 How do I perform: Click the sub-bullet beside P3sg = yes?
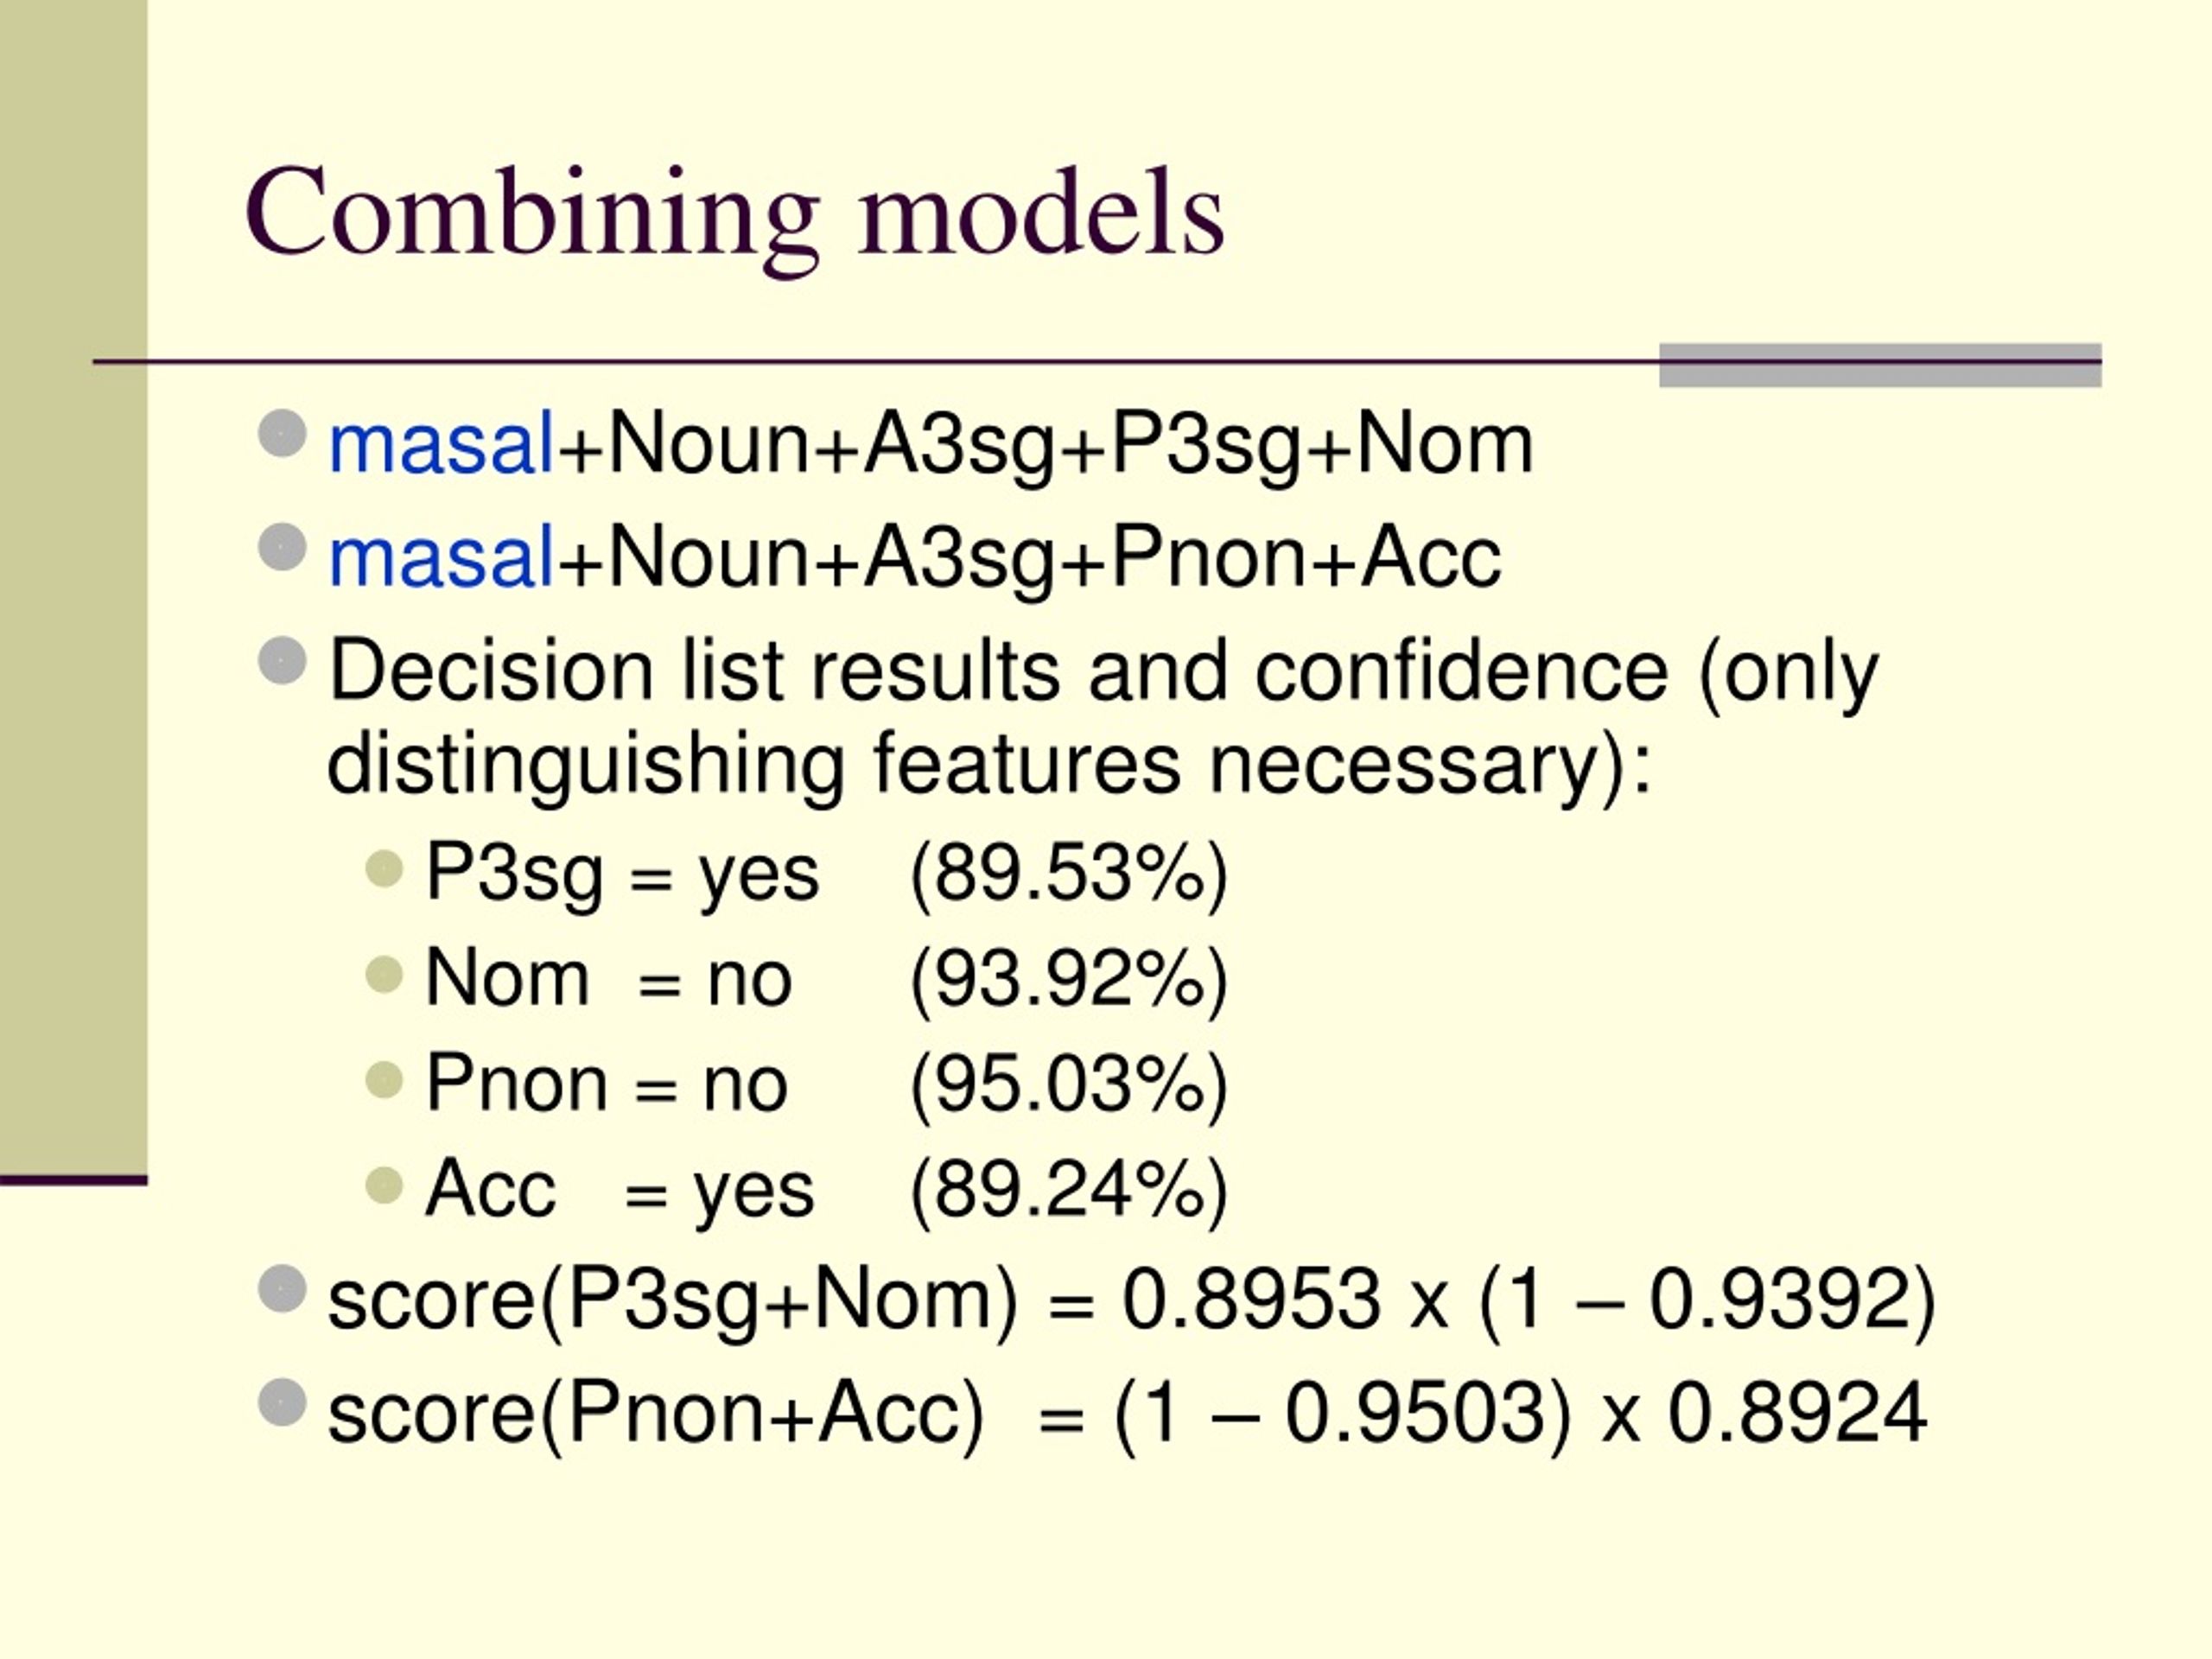tap(384, 869)
